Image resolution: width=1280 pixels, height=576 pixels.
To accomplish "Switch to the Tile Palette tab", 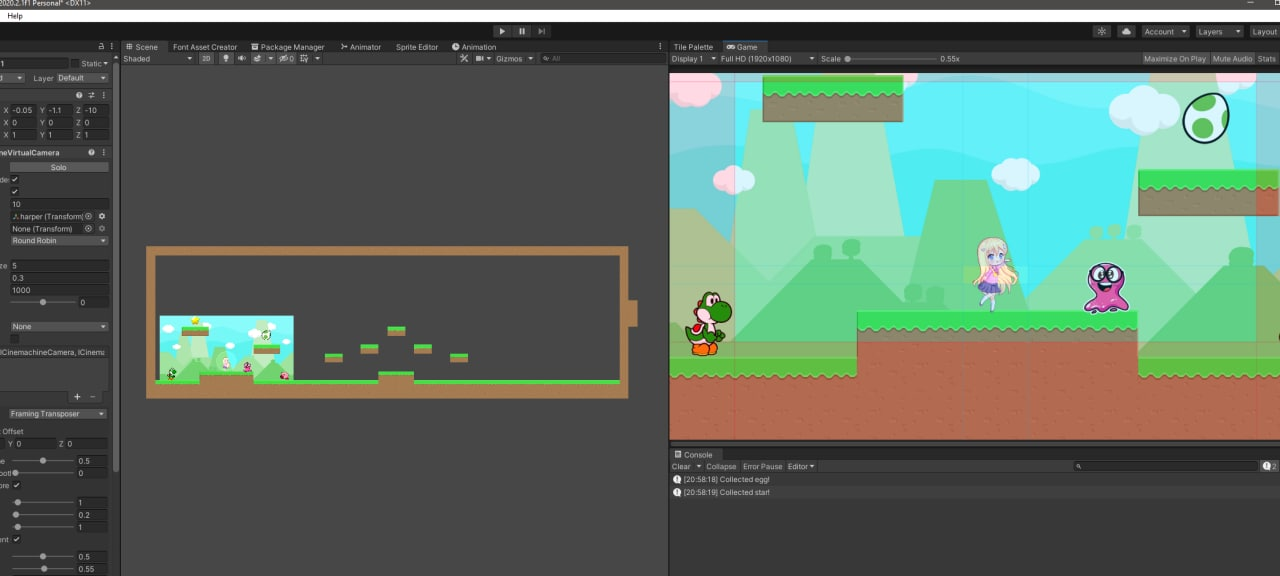I will [693, 47].
